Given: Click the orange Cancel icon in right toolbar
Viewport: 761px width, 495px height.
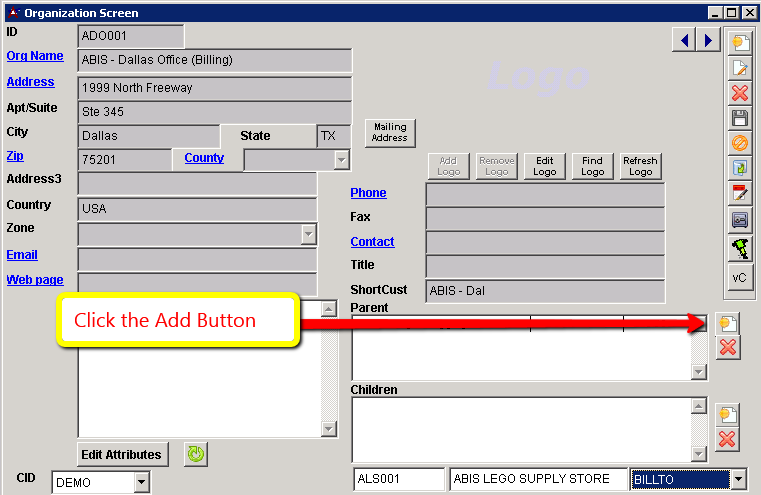Looking at the screenshot, I should 740,143.
